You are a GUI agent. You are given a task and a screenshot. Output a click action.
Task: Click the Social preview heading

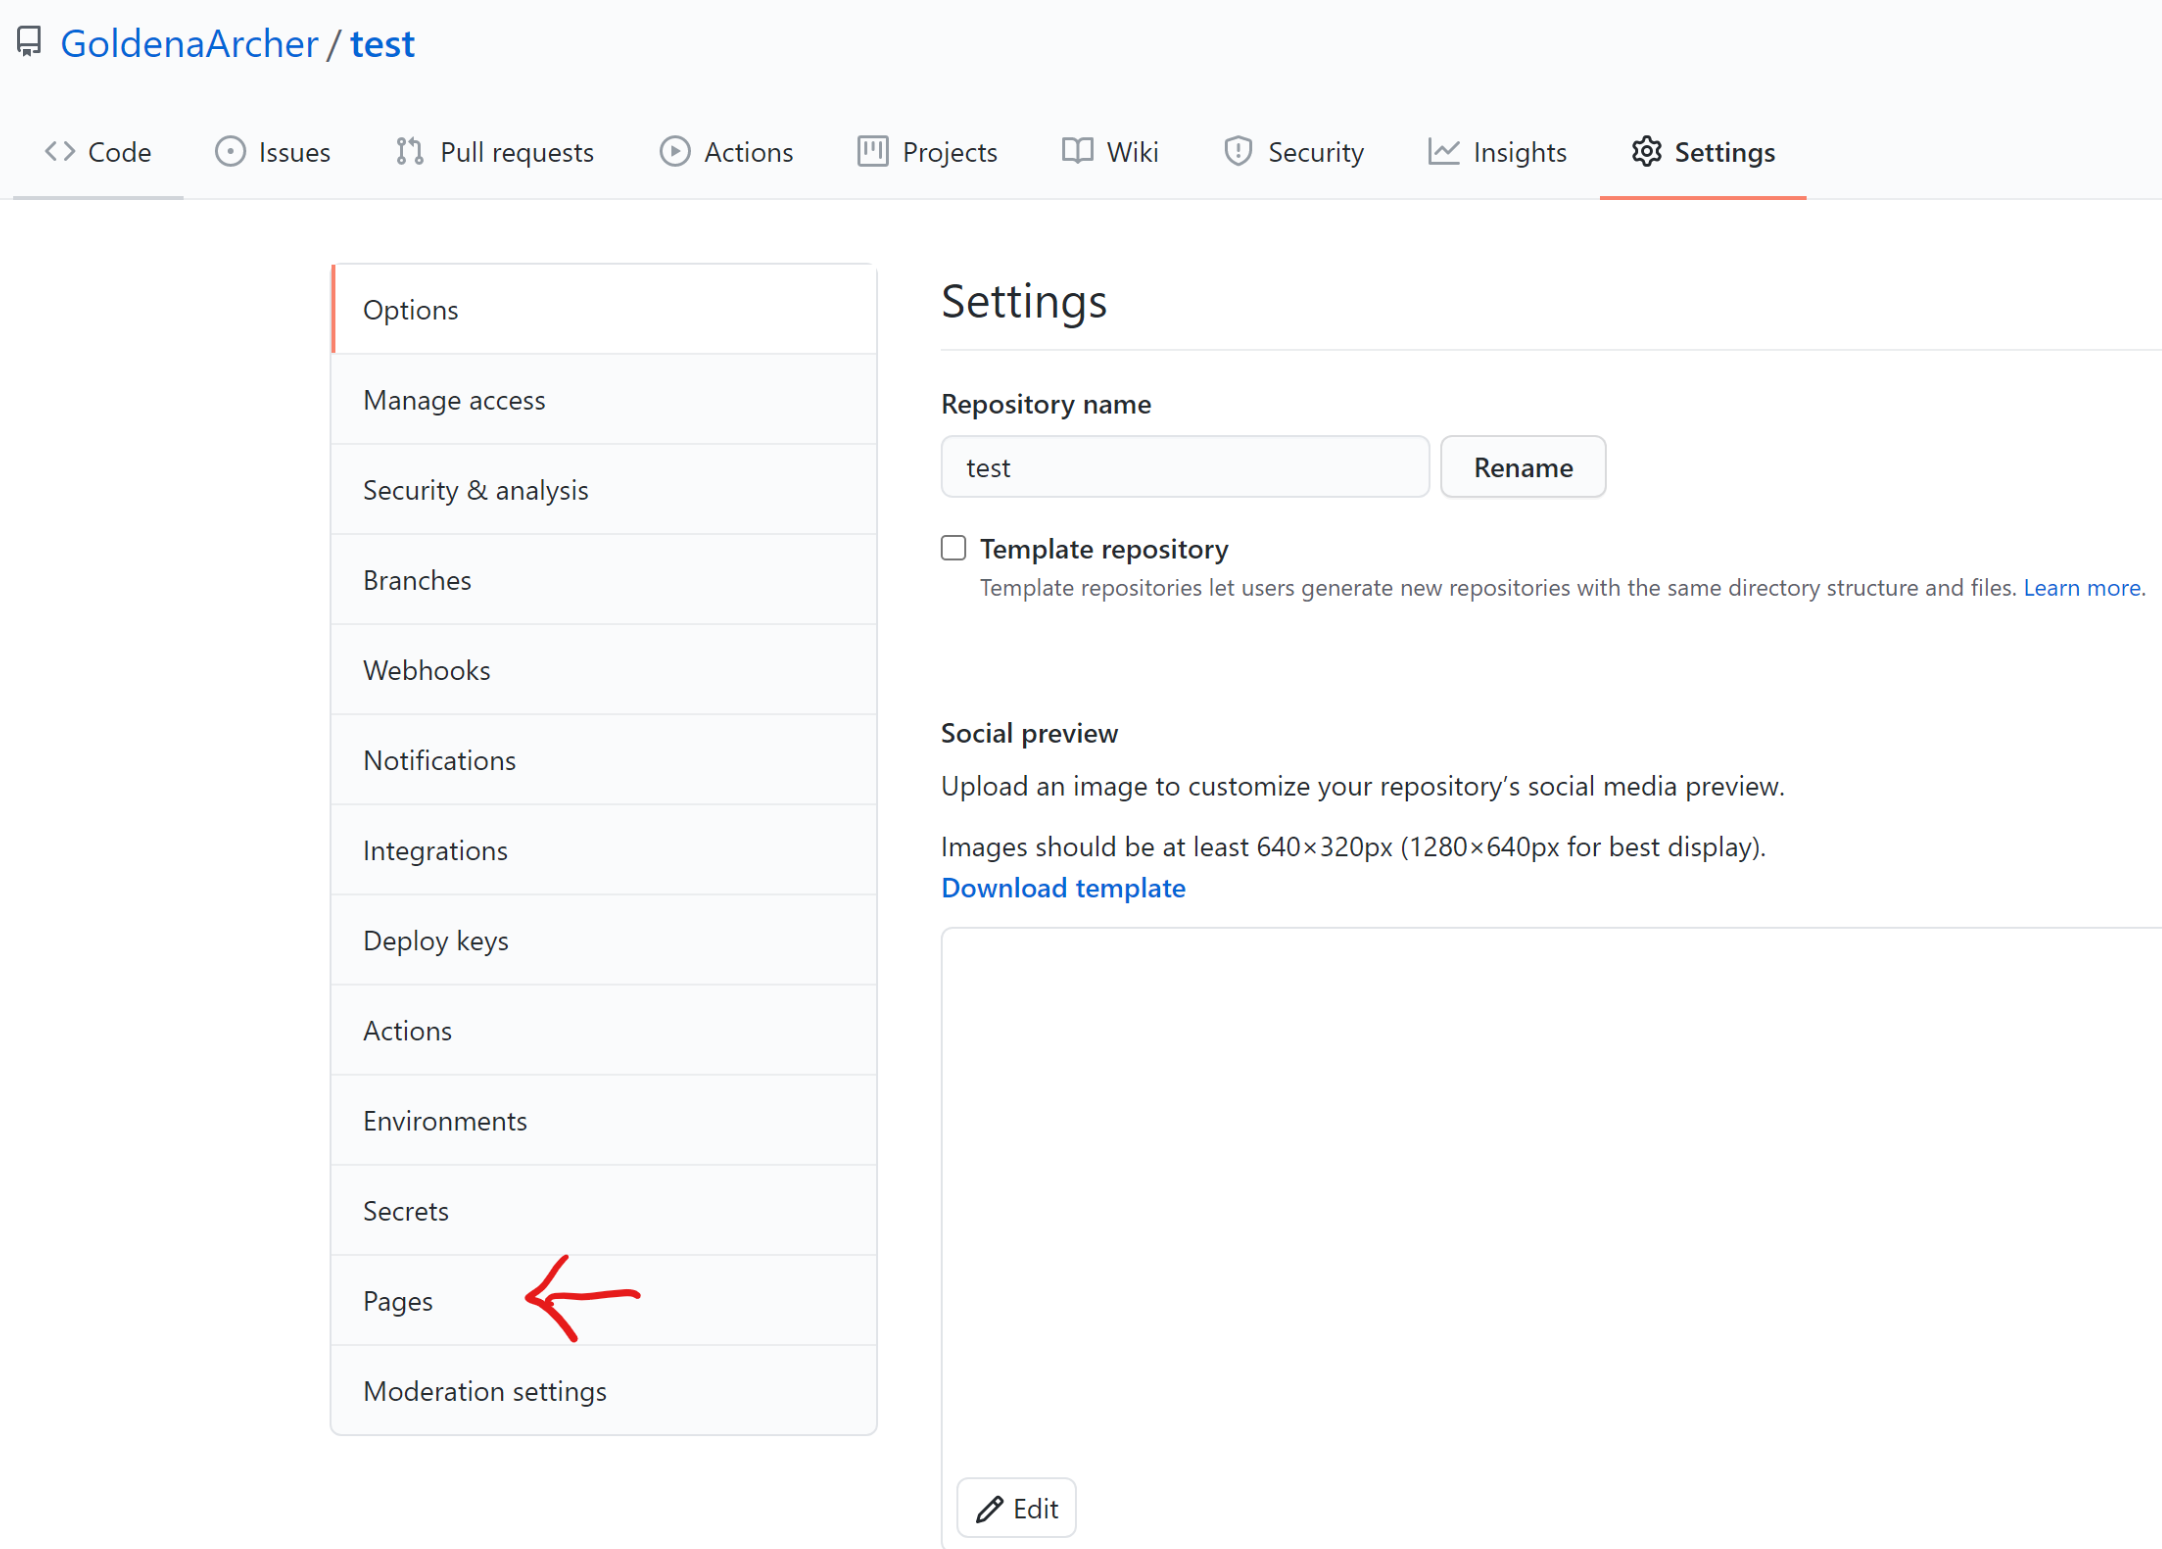[x=1029, y=733]
